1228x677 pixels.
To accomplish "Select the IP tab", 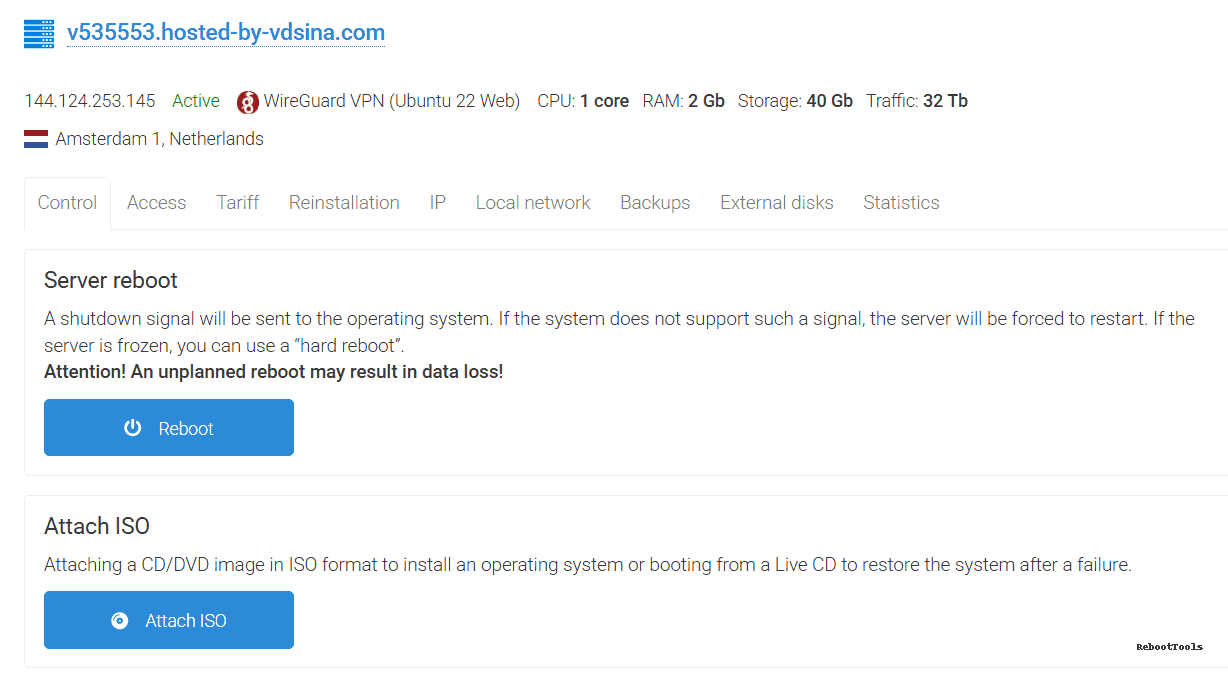I will 437,203.
